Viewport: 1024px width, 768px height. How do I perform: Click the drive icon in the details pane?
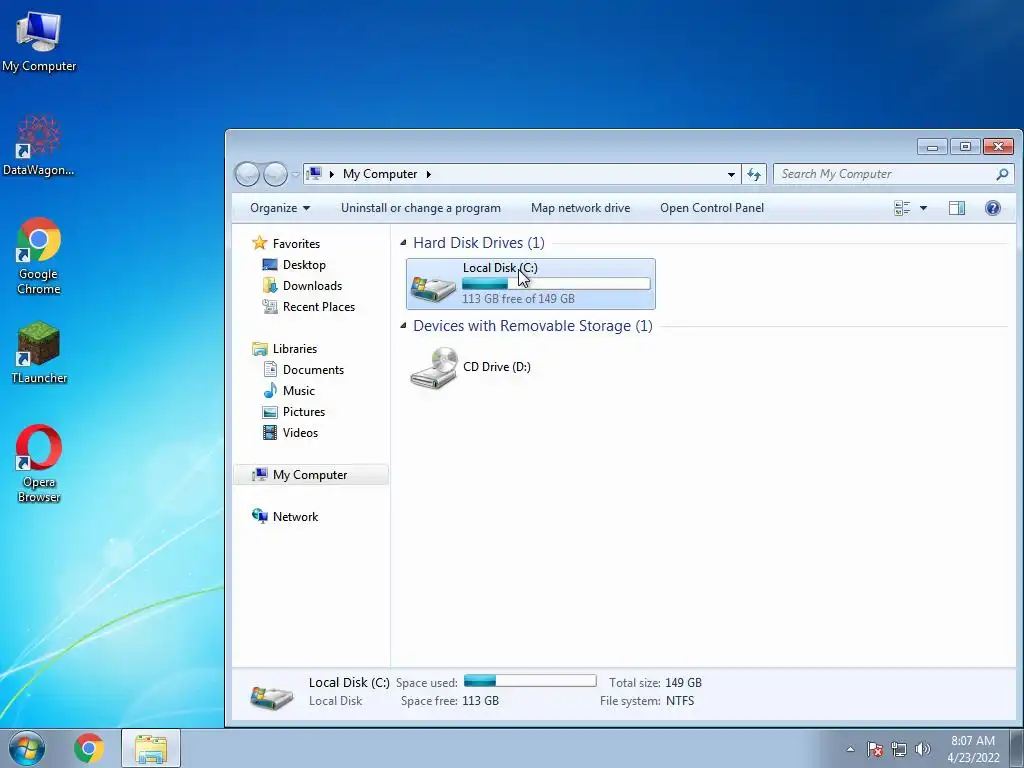pyautogui.click(x=272, y=696)
